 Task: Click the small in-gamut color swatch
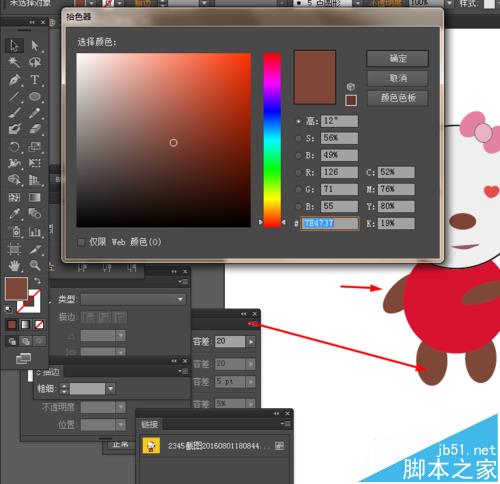[351, 101]
